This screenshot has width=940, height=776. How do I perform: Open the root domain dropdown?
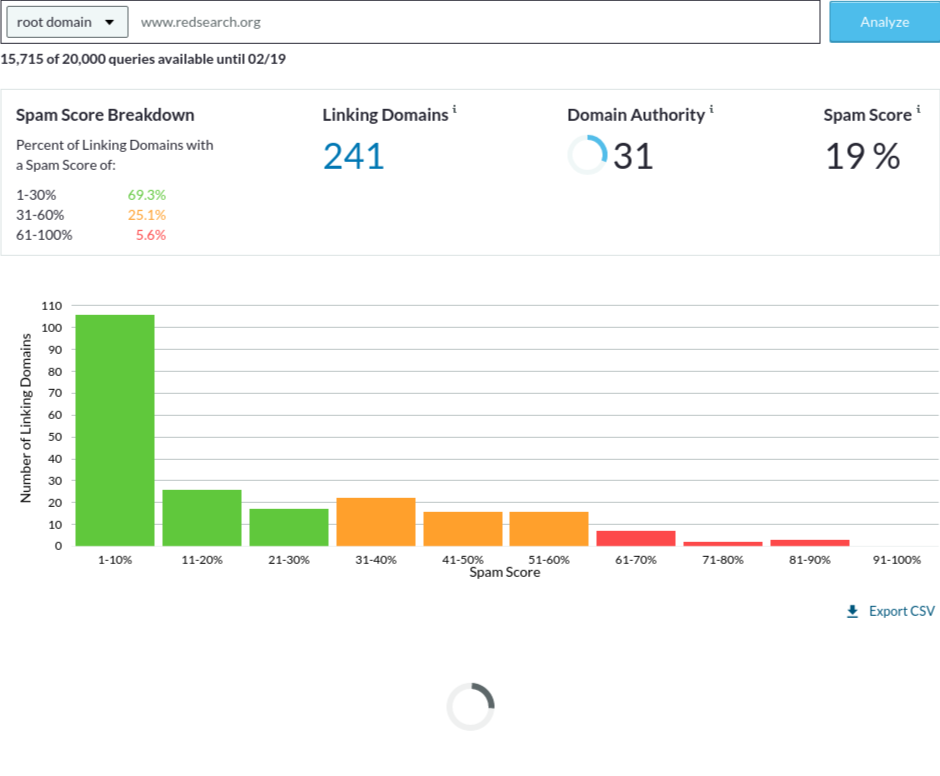[x=67, y=22]
